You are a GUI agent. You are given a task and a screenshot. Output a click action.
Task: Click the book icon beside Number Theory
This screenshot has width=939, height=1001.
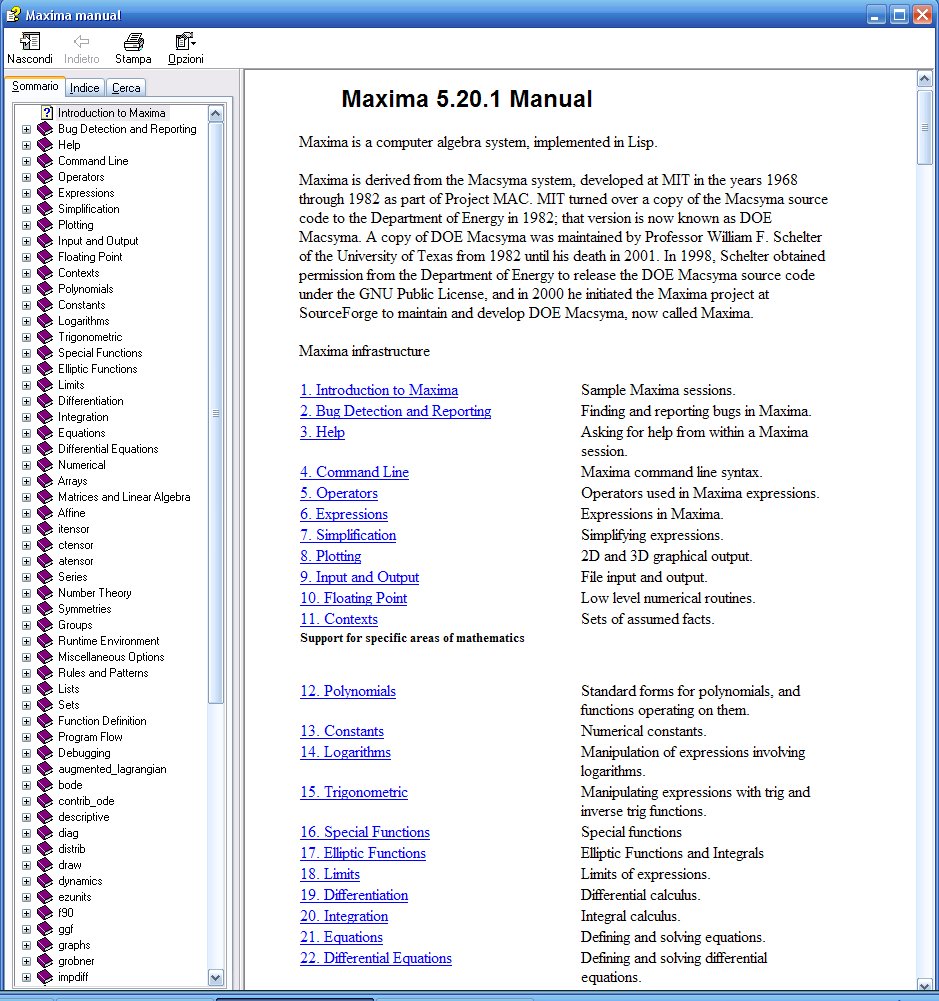pos(45,593)
